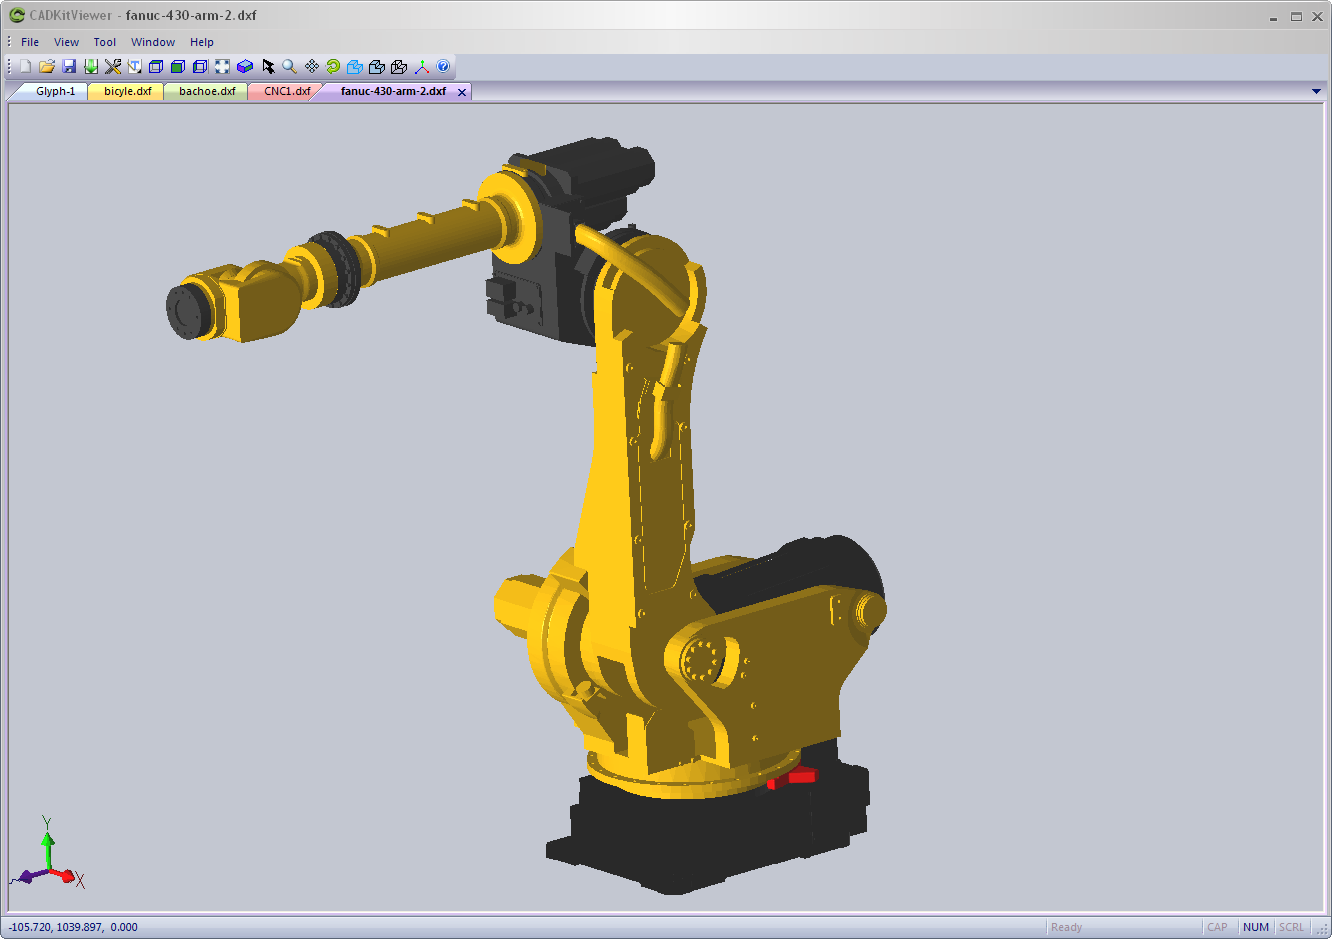This screenshot has height=939, width=1332.
Task: Select the wireframe display mode icon
Action: click(x=155, y=66)
